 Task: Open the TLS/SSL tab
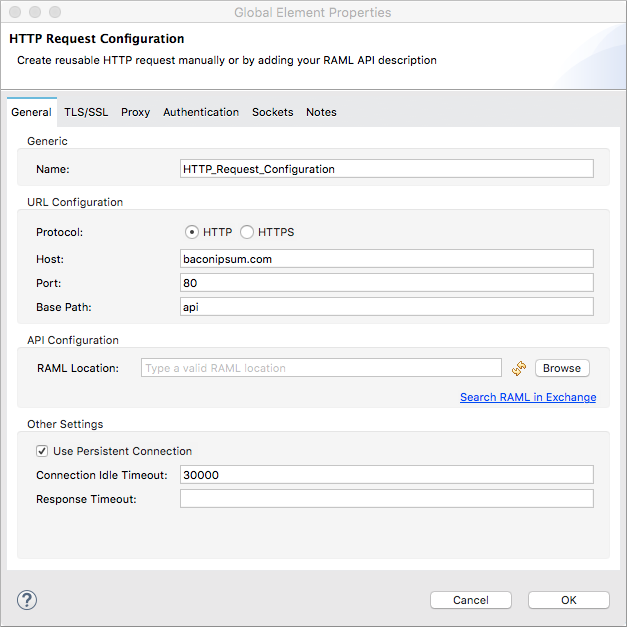click(86, 112)
